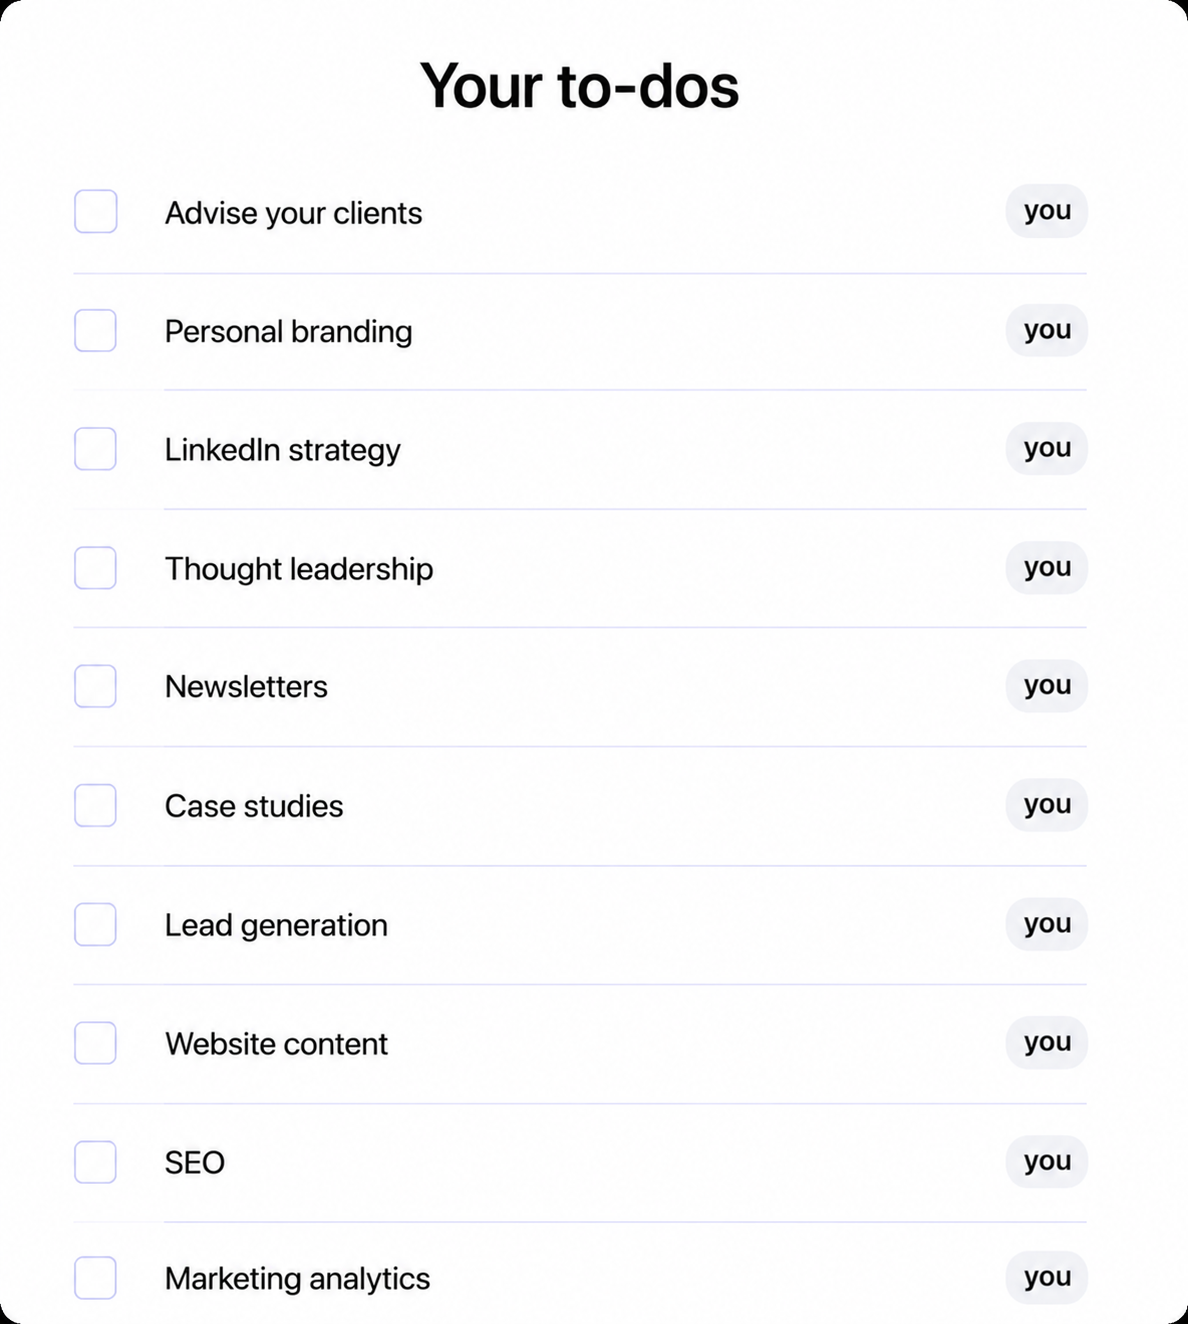Mark LinkedIn strategy as done
The height and width of the screenshot is (1324, 1188).
coord(96,449)
